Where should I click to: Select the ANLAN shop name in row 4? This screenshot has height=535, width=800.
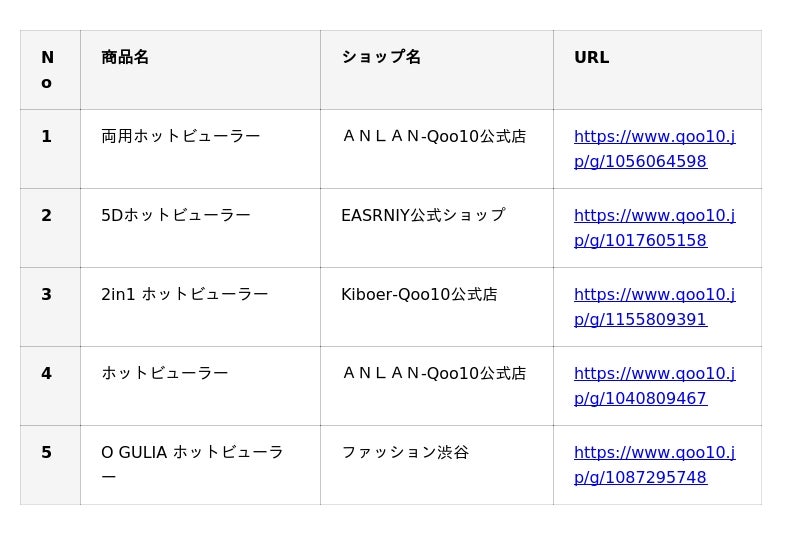pos(434,373)
